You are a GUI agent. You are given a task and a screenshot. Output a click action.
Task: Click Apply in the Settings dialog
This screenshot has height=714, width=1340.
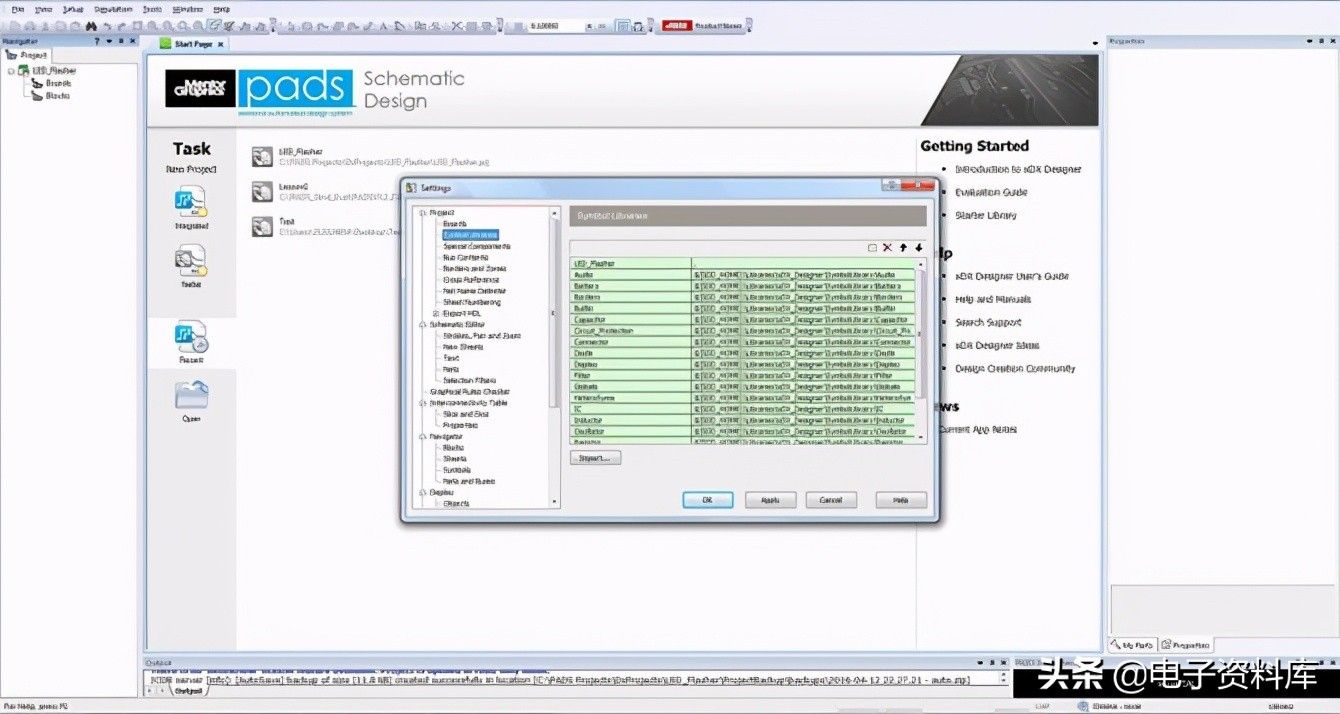(770, 500)
